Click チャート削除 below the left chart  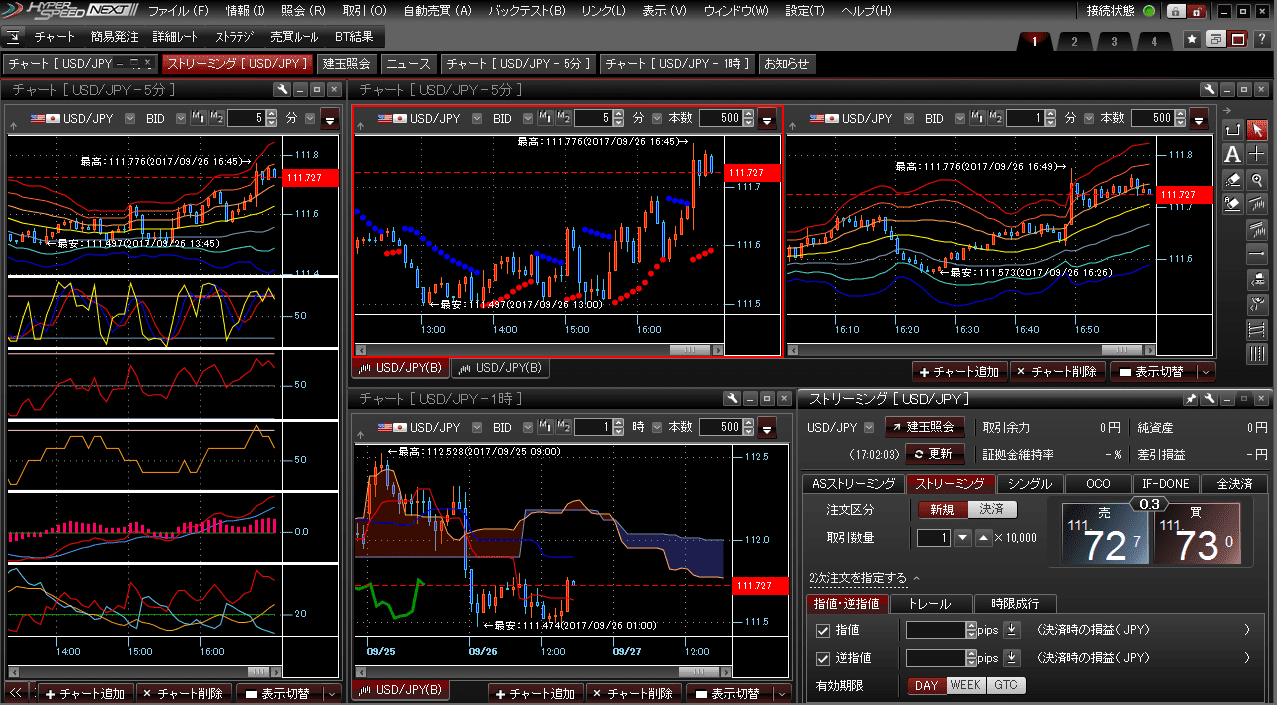point(184,693)
